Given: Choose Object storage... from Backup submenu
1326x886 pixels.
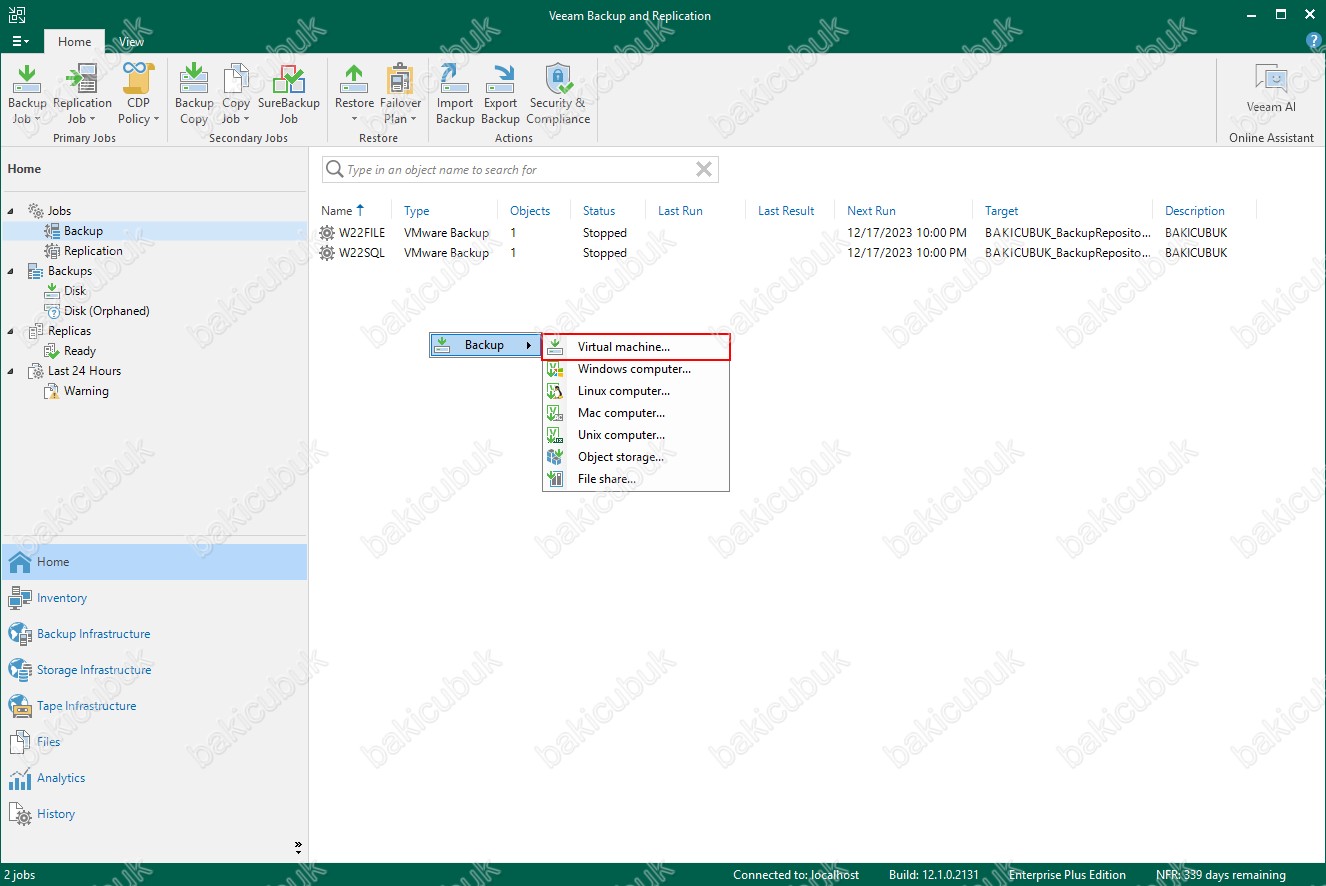Looking at the screenshot, I should [x=636, y=457].
